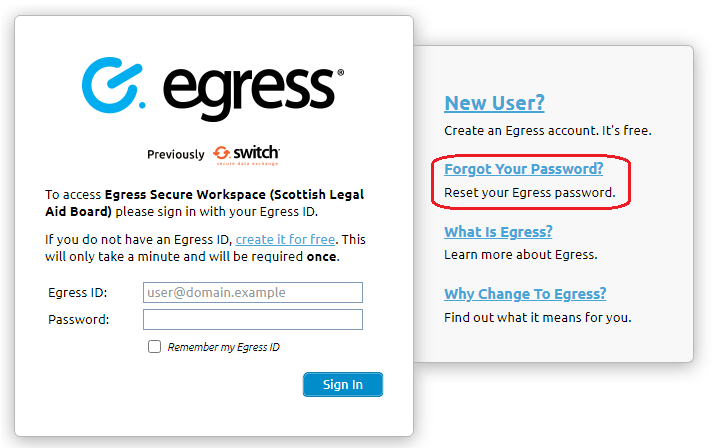Viewport: 712px width, 448px height.
Task: Click the Sign In button
Action: (343, 384)
